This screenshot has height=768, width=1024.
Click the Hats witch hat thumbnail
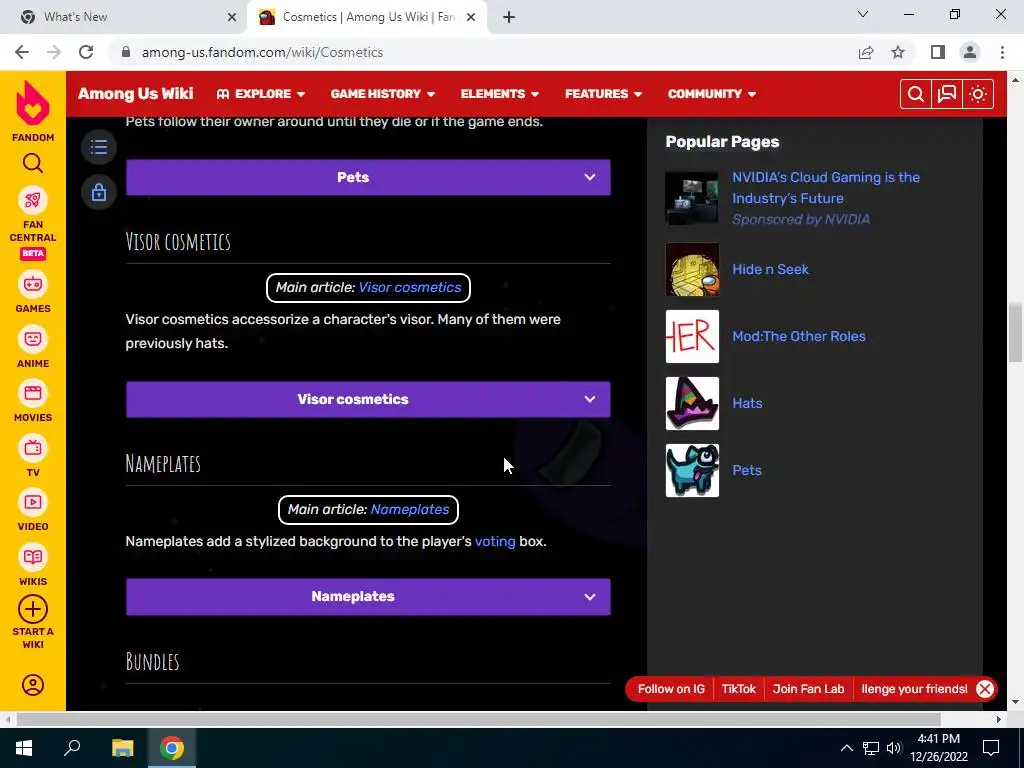[x=692, y=404]
